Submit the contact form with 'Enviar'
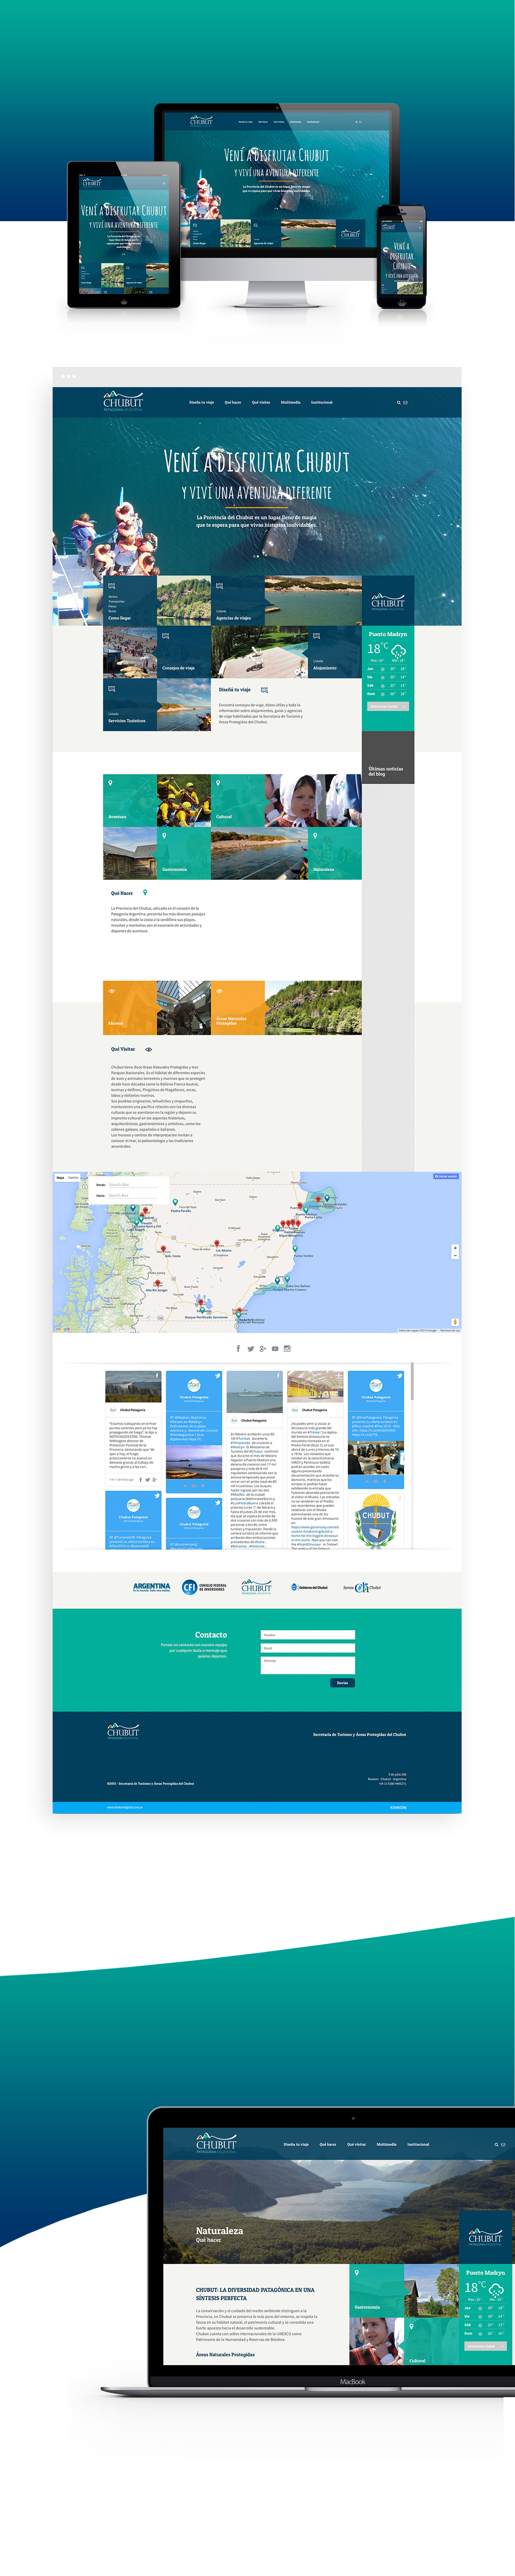 [342, 1683]
